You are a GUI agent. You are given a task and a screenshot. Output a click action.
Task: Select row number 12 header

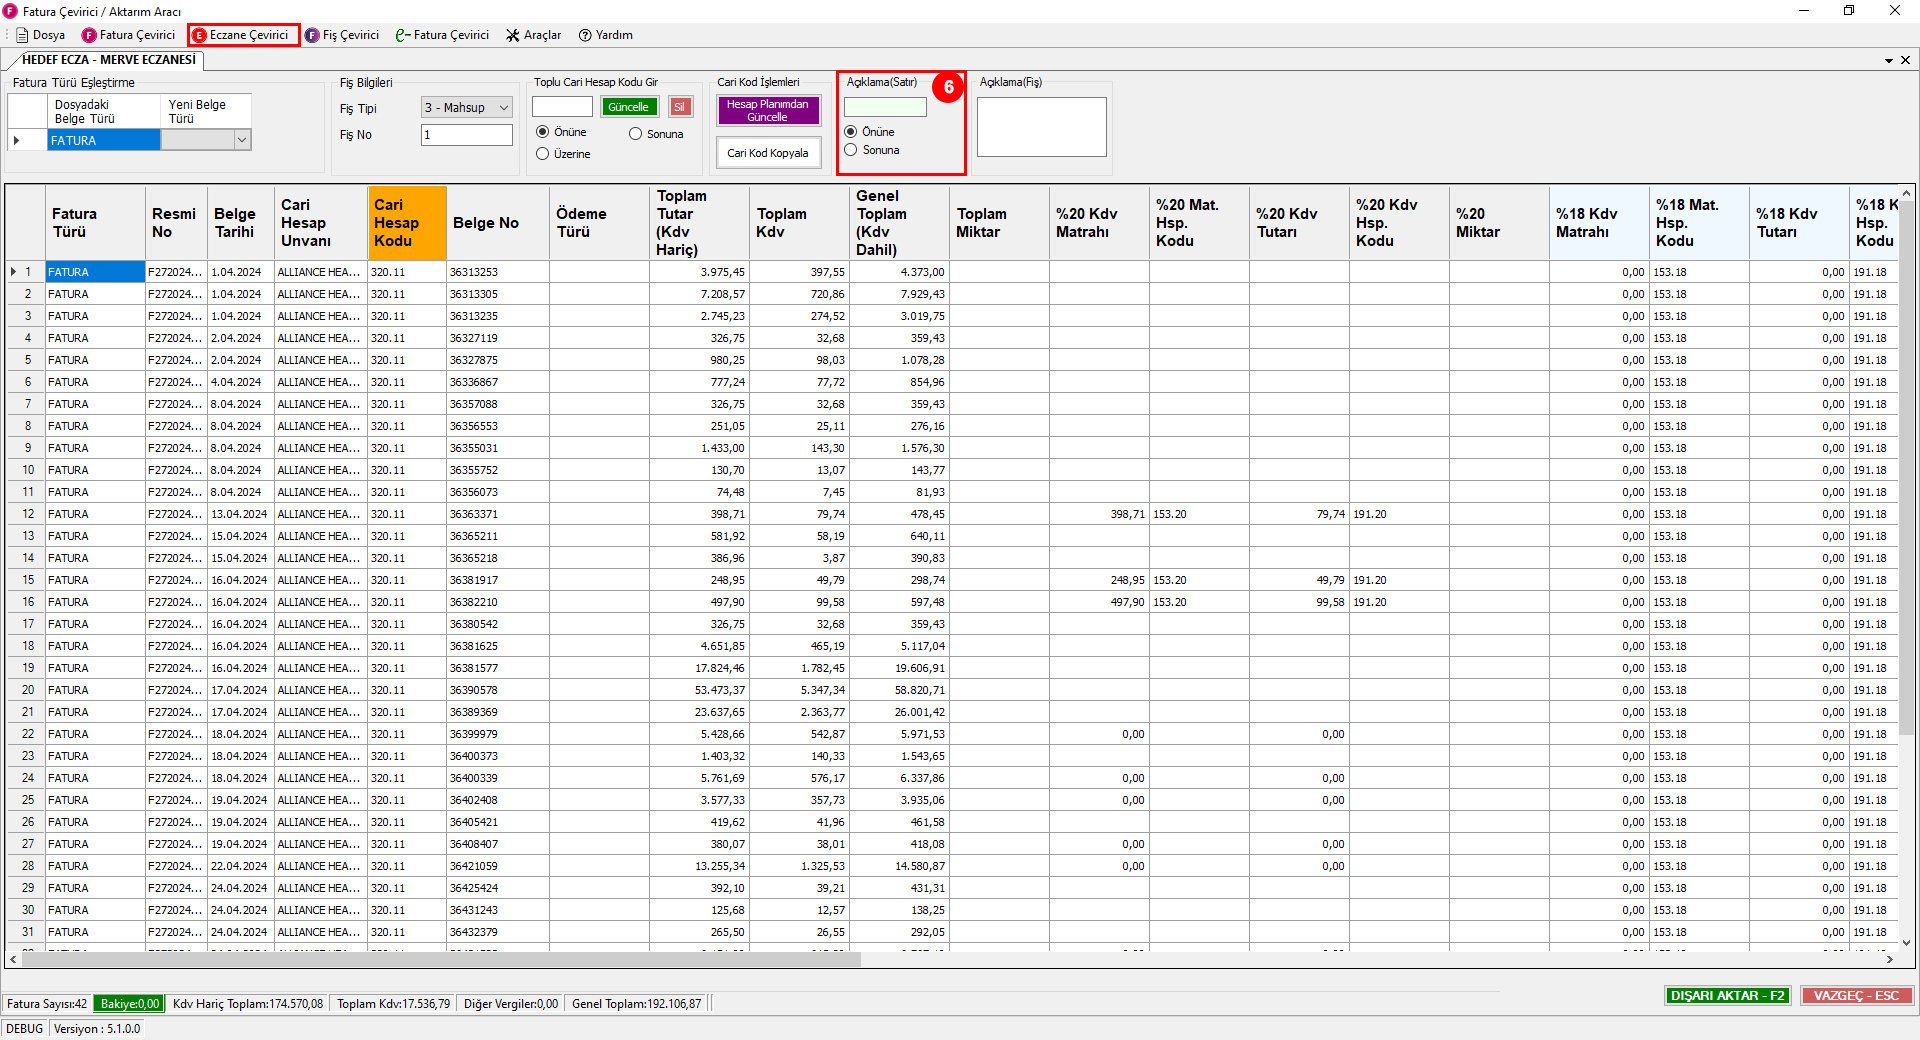[x=27, y=514]
